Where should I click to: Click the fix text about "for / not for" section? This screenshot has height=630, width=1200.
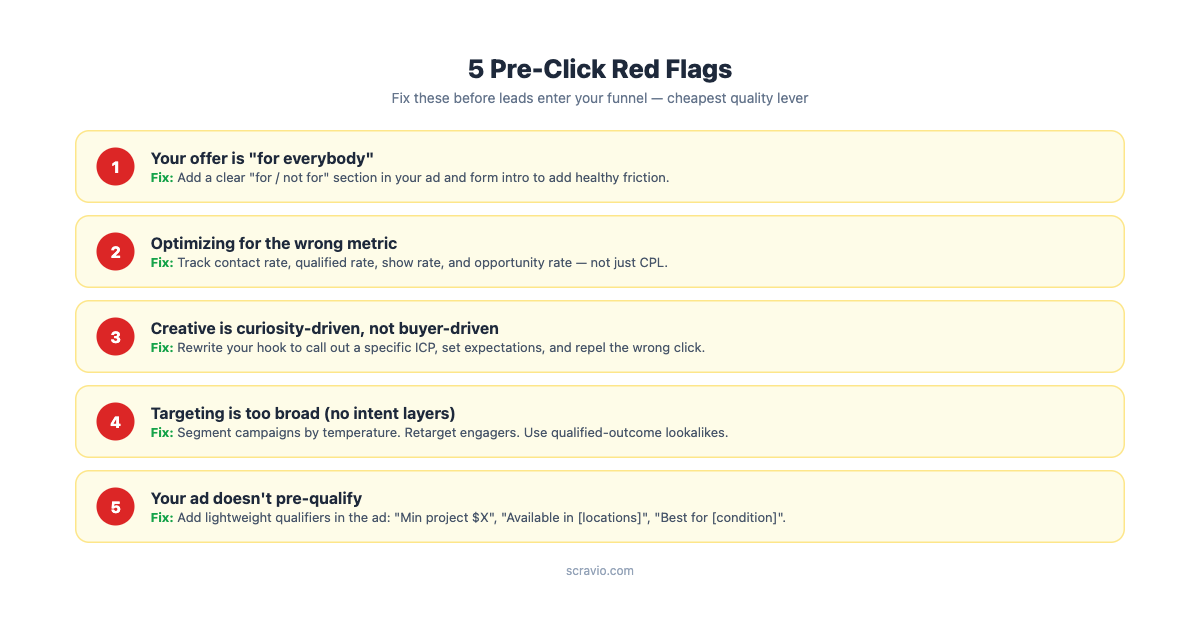(x=423, y=178)
